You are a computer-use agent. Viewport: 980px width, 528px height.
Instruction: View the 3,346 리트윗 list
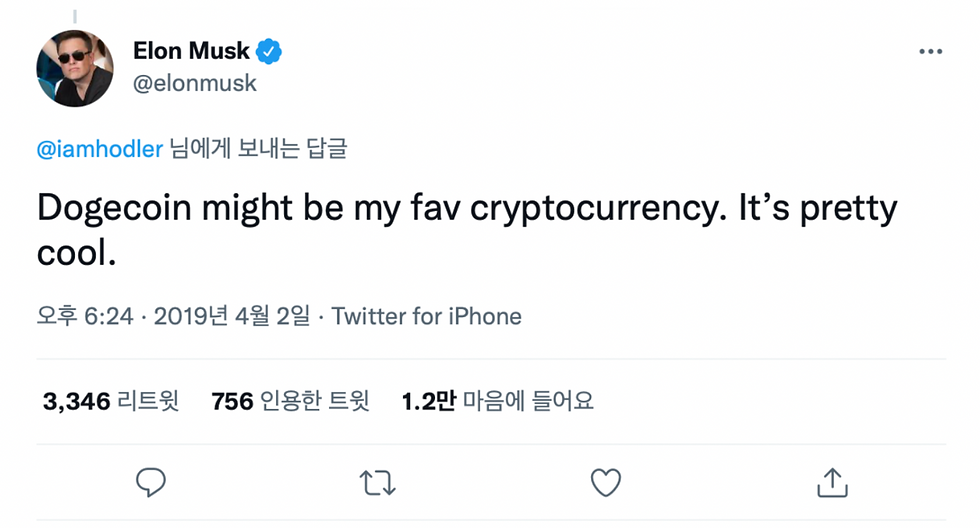pyautogui.click(x=110, y=402)
